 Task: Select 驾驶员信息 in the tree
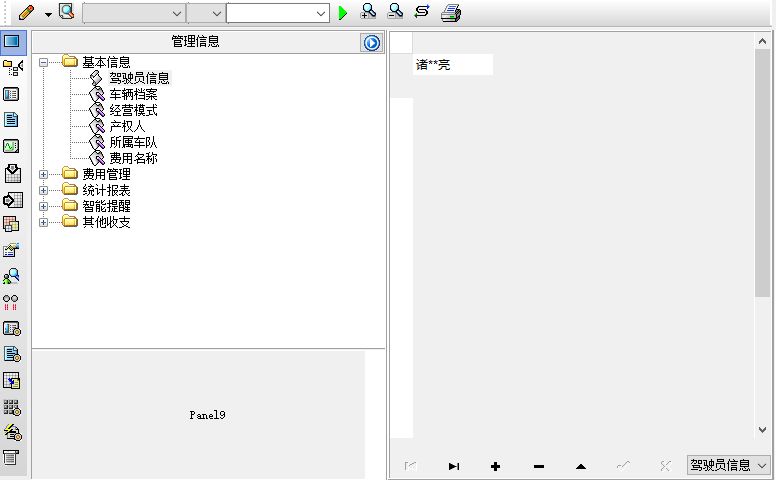coord(139,78)
